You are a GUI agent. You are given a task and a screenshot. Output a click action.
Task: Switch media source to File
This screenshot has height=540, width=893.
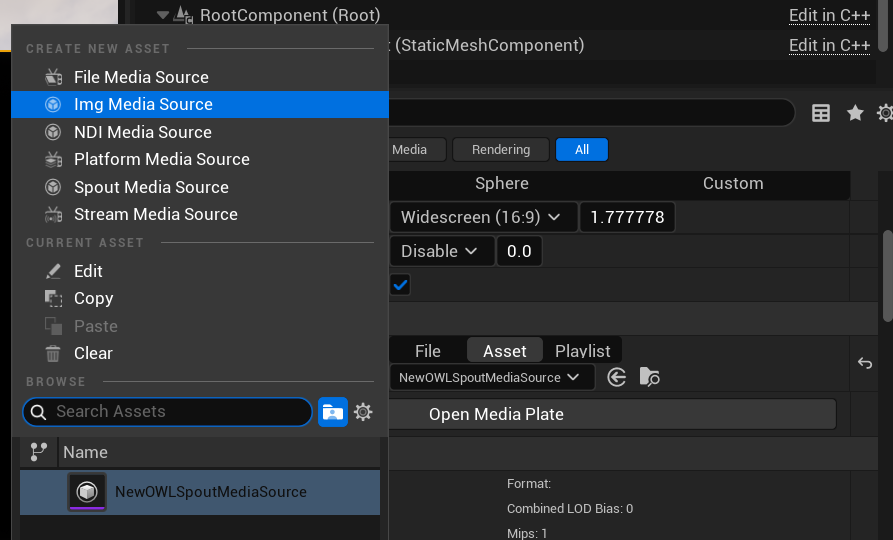[x=428, y=351]
